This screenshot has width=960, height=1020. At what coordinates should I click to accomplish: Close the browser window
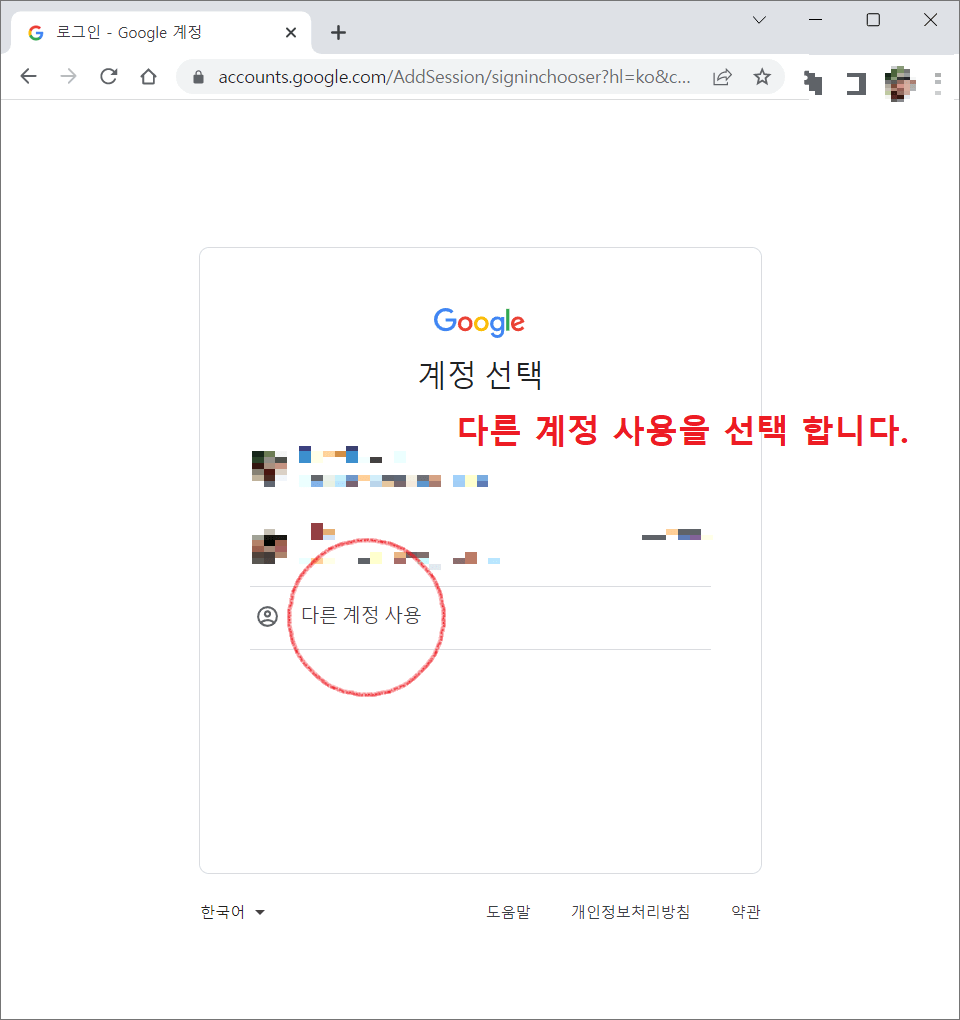(931, 20)
